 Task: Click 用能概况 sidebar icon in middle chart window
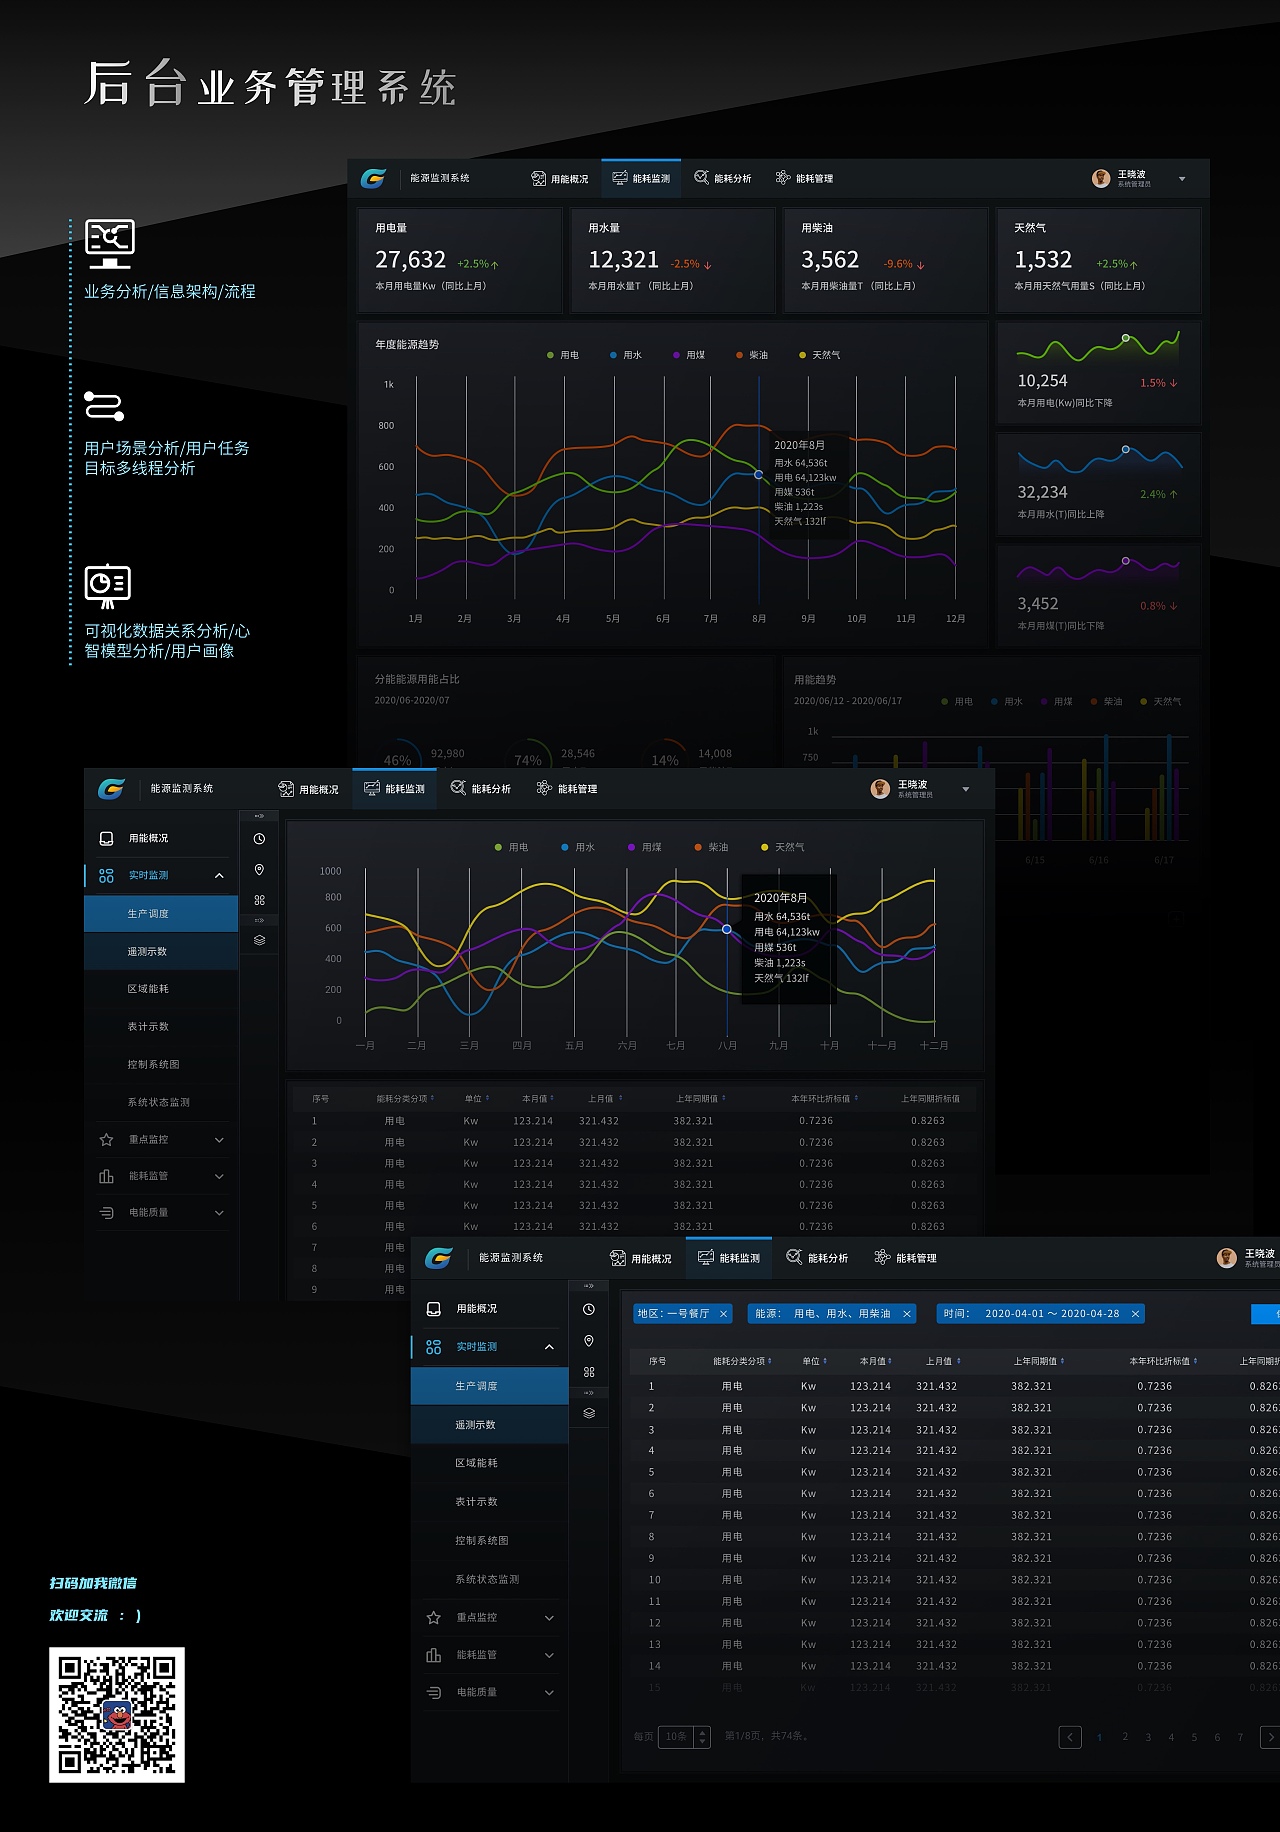pyautogui.click(x=106, y=838)
